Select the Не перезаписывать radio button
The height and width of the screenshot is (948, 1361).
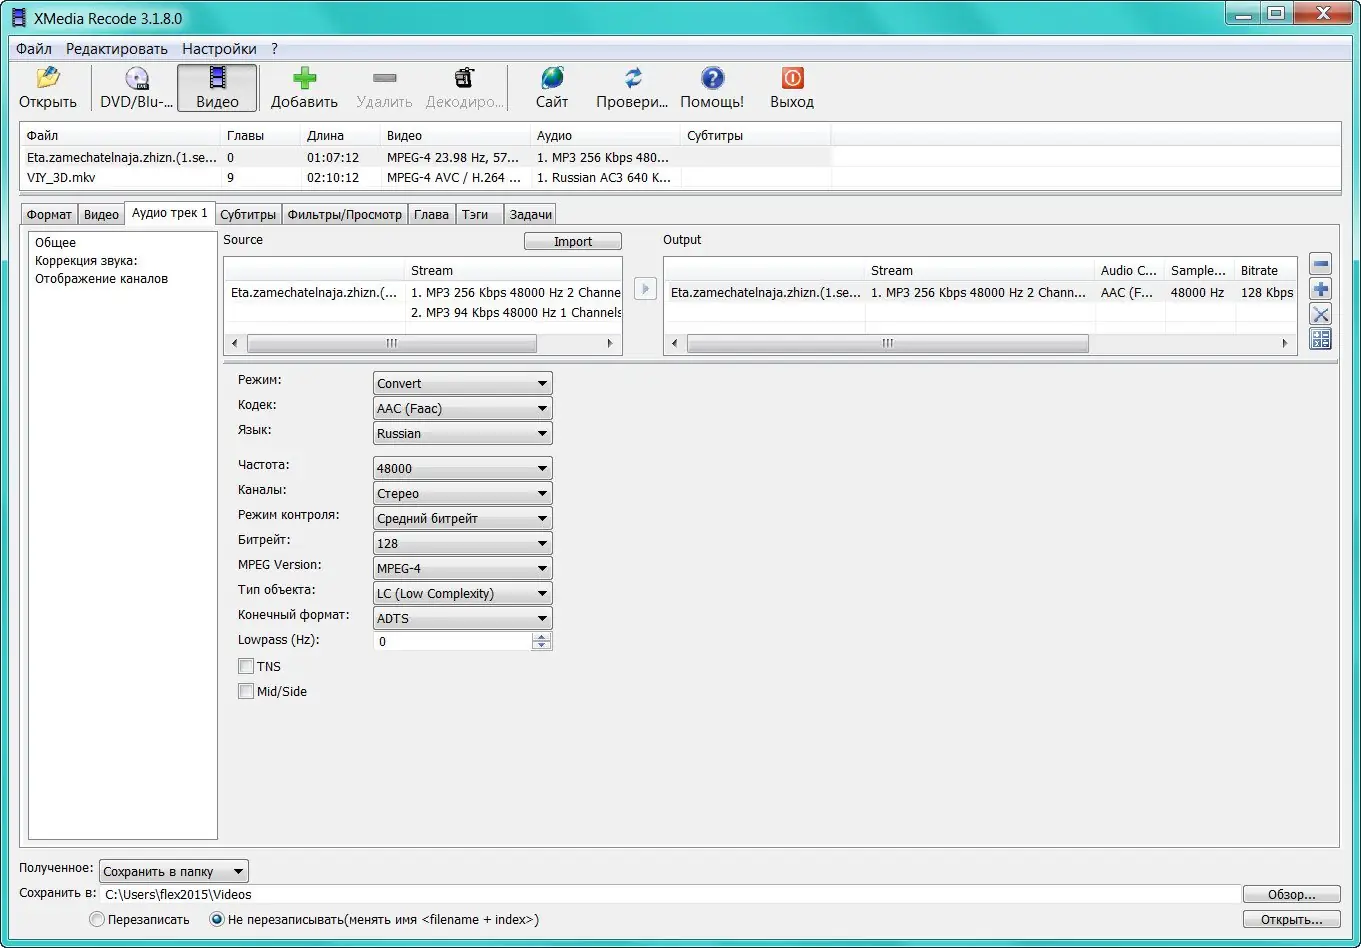[216, 919]
